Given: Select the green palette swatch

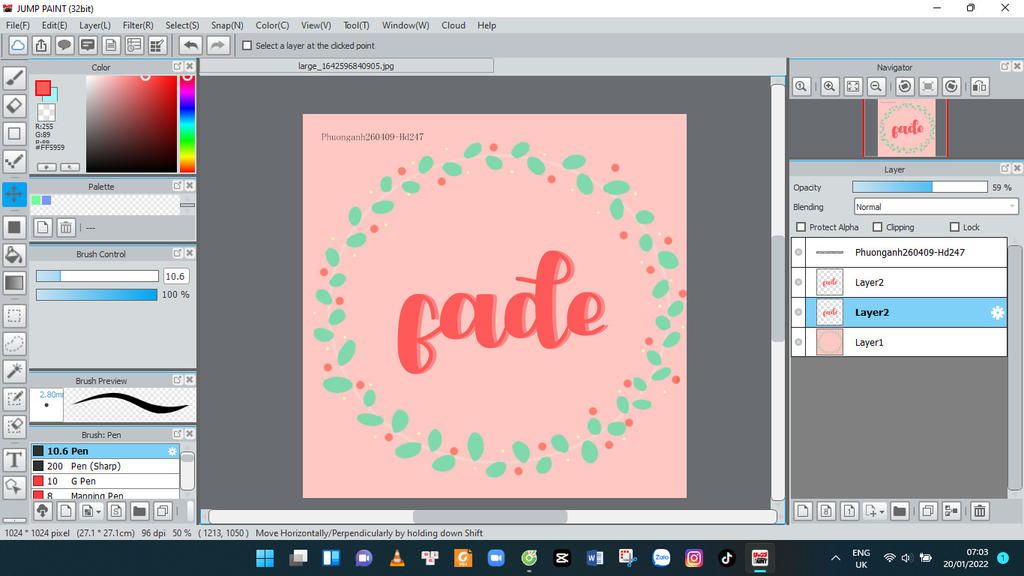Looking at the screenshot, I should click(x=36, y=200).
